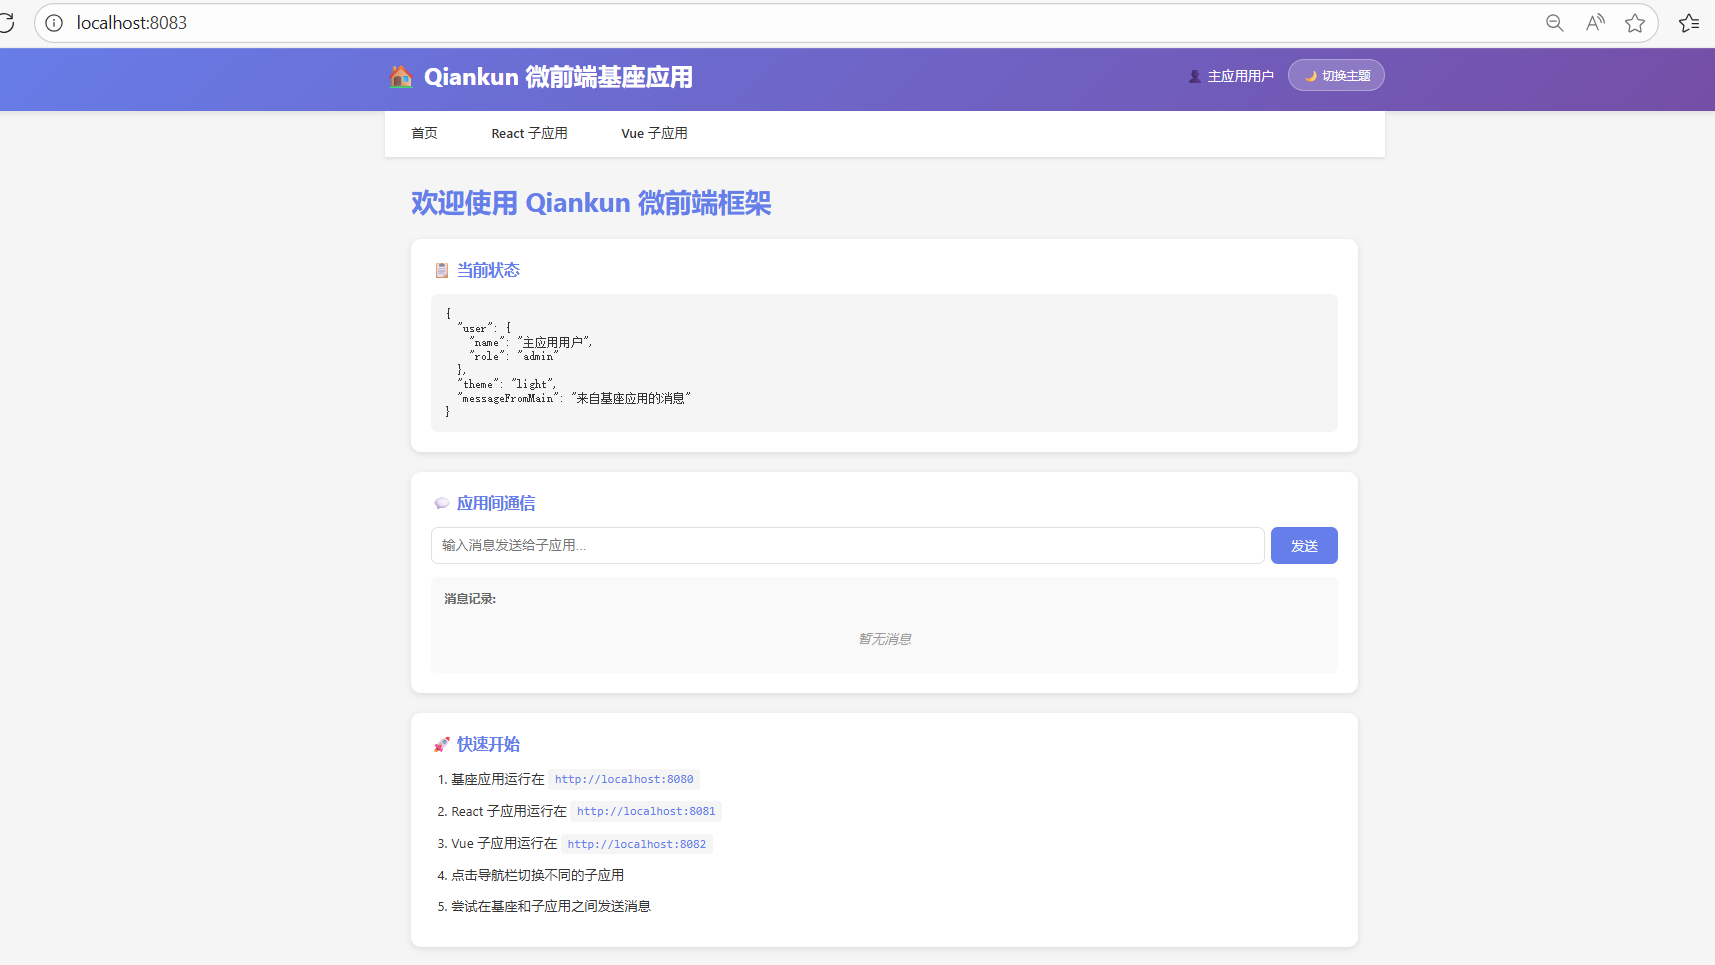
Task: Click the Qiankun 微前端基座应用 header title
Action: point(558,77)
